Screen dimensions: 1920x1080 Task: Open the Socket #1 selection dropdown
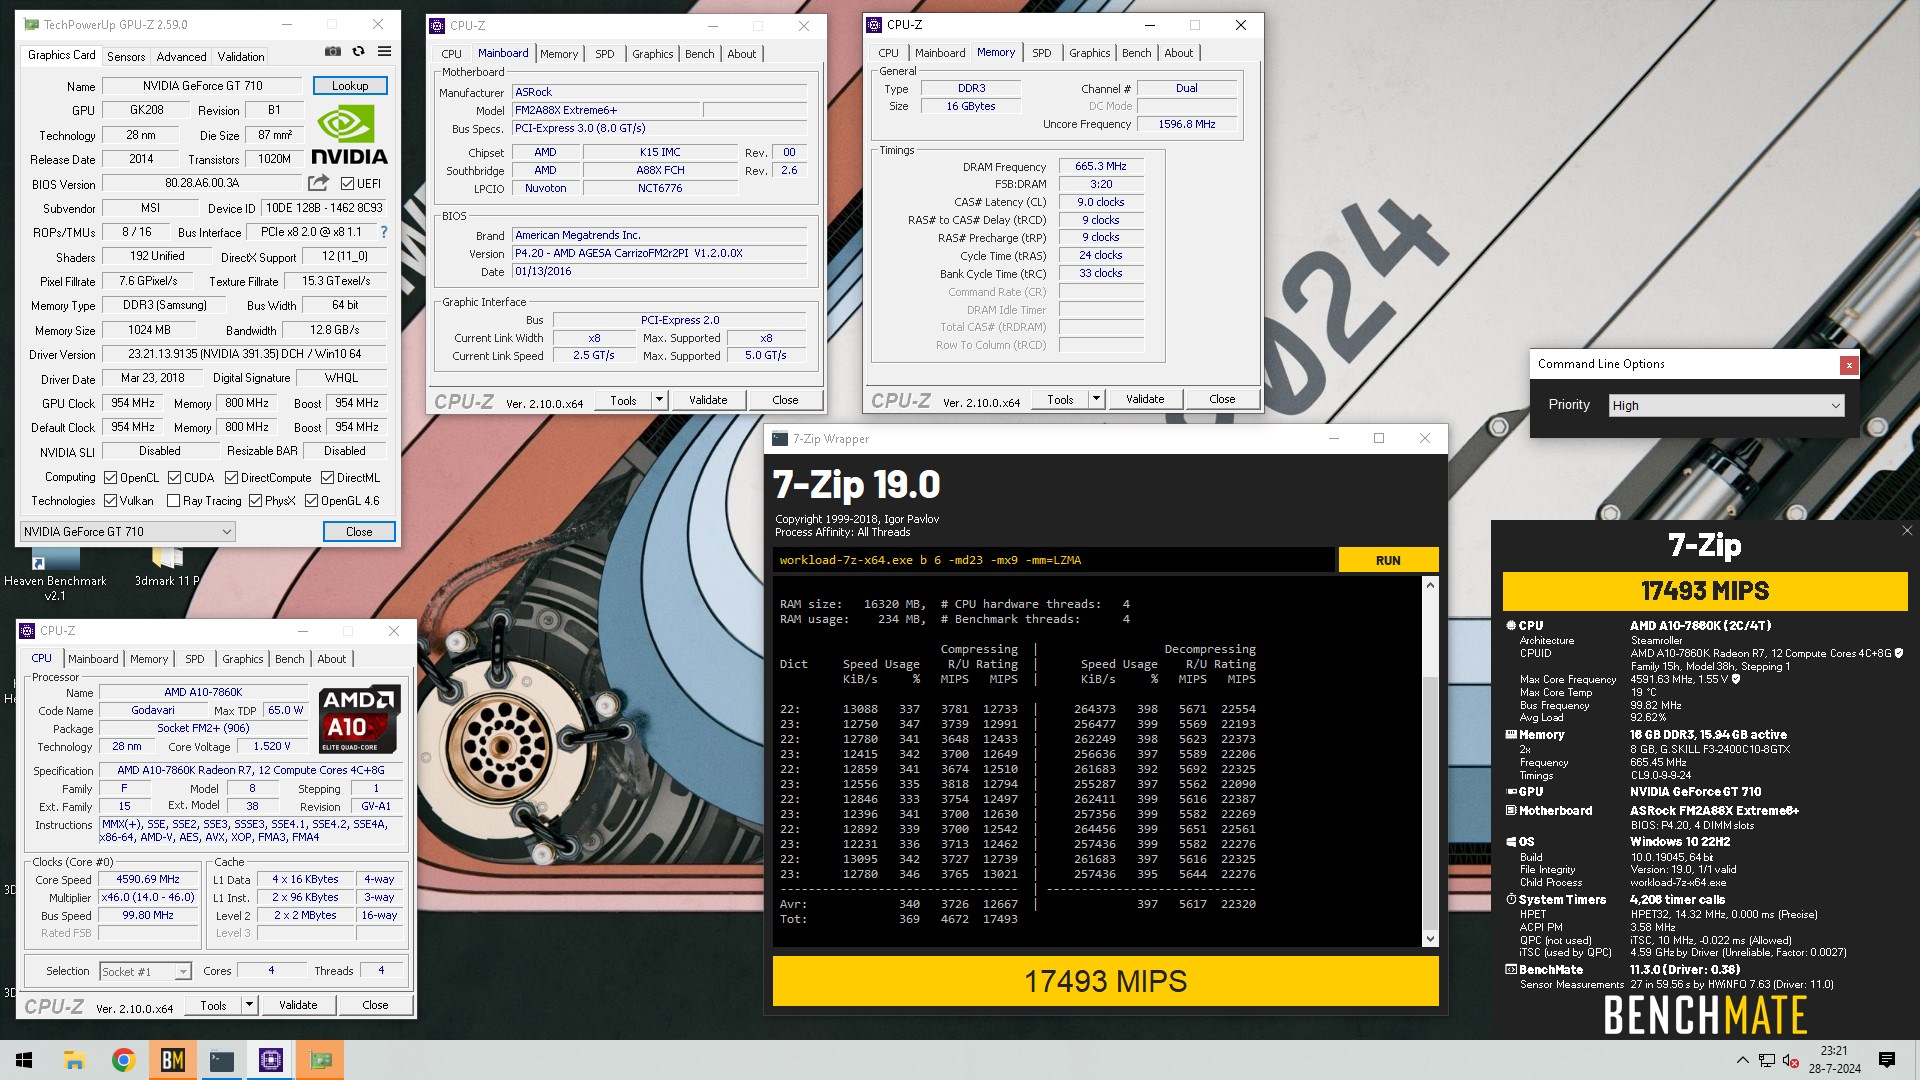[x=145, y=971]
